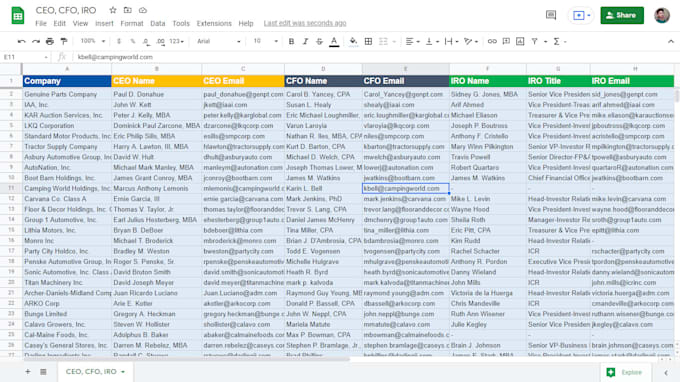
Task: Format as currency
Action: [x=119, y=41]
